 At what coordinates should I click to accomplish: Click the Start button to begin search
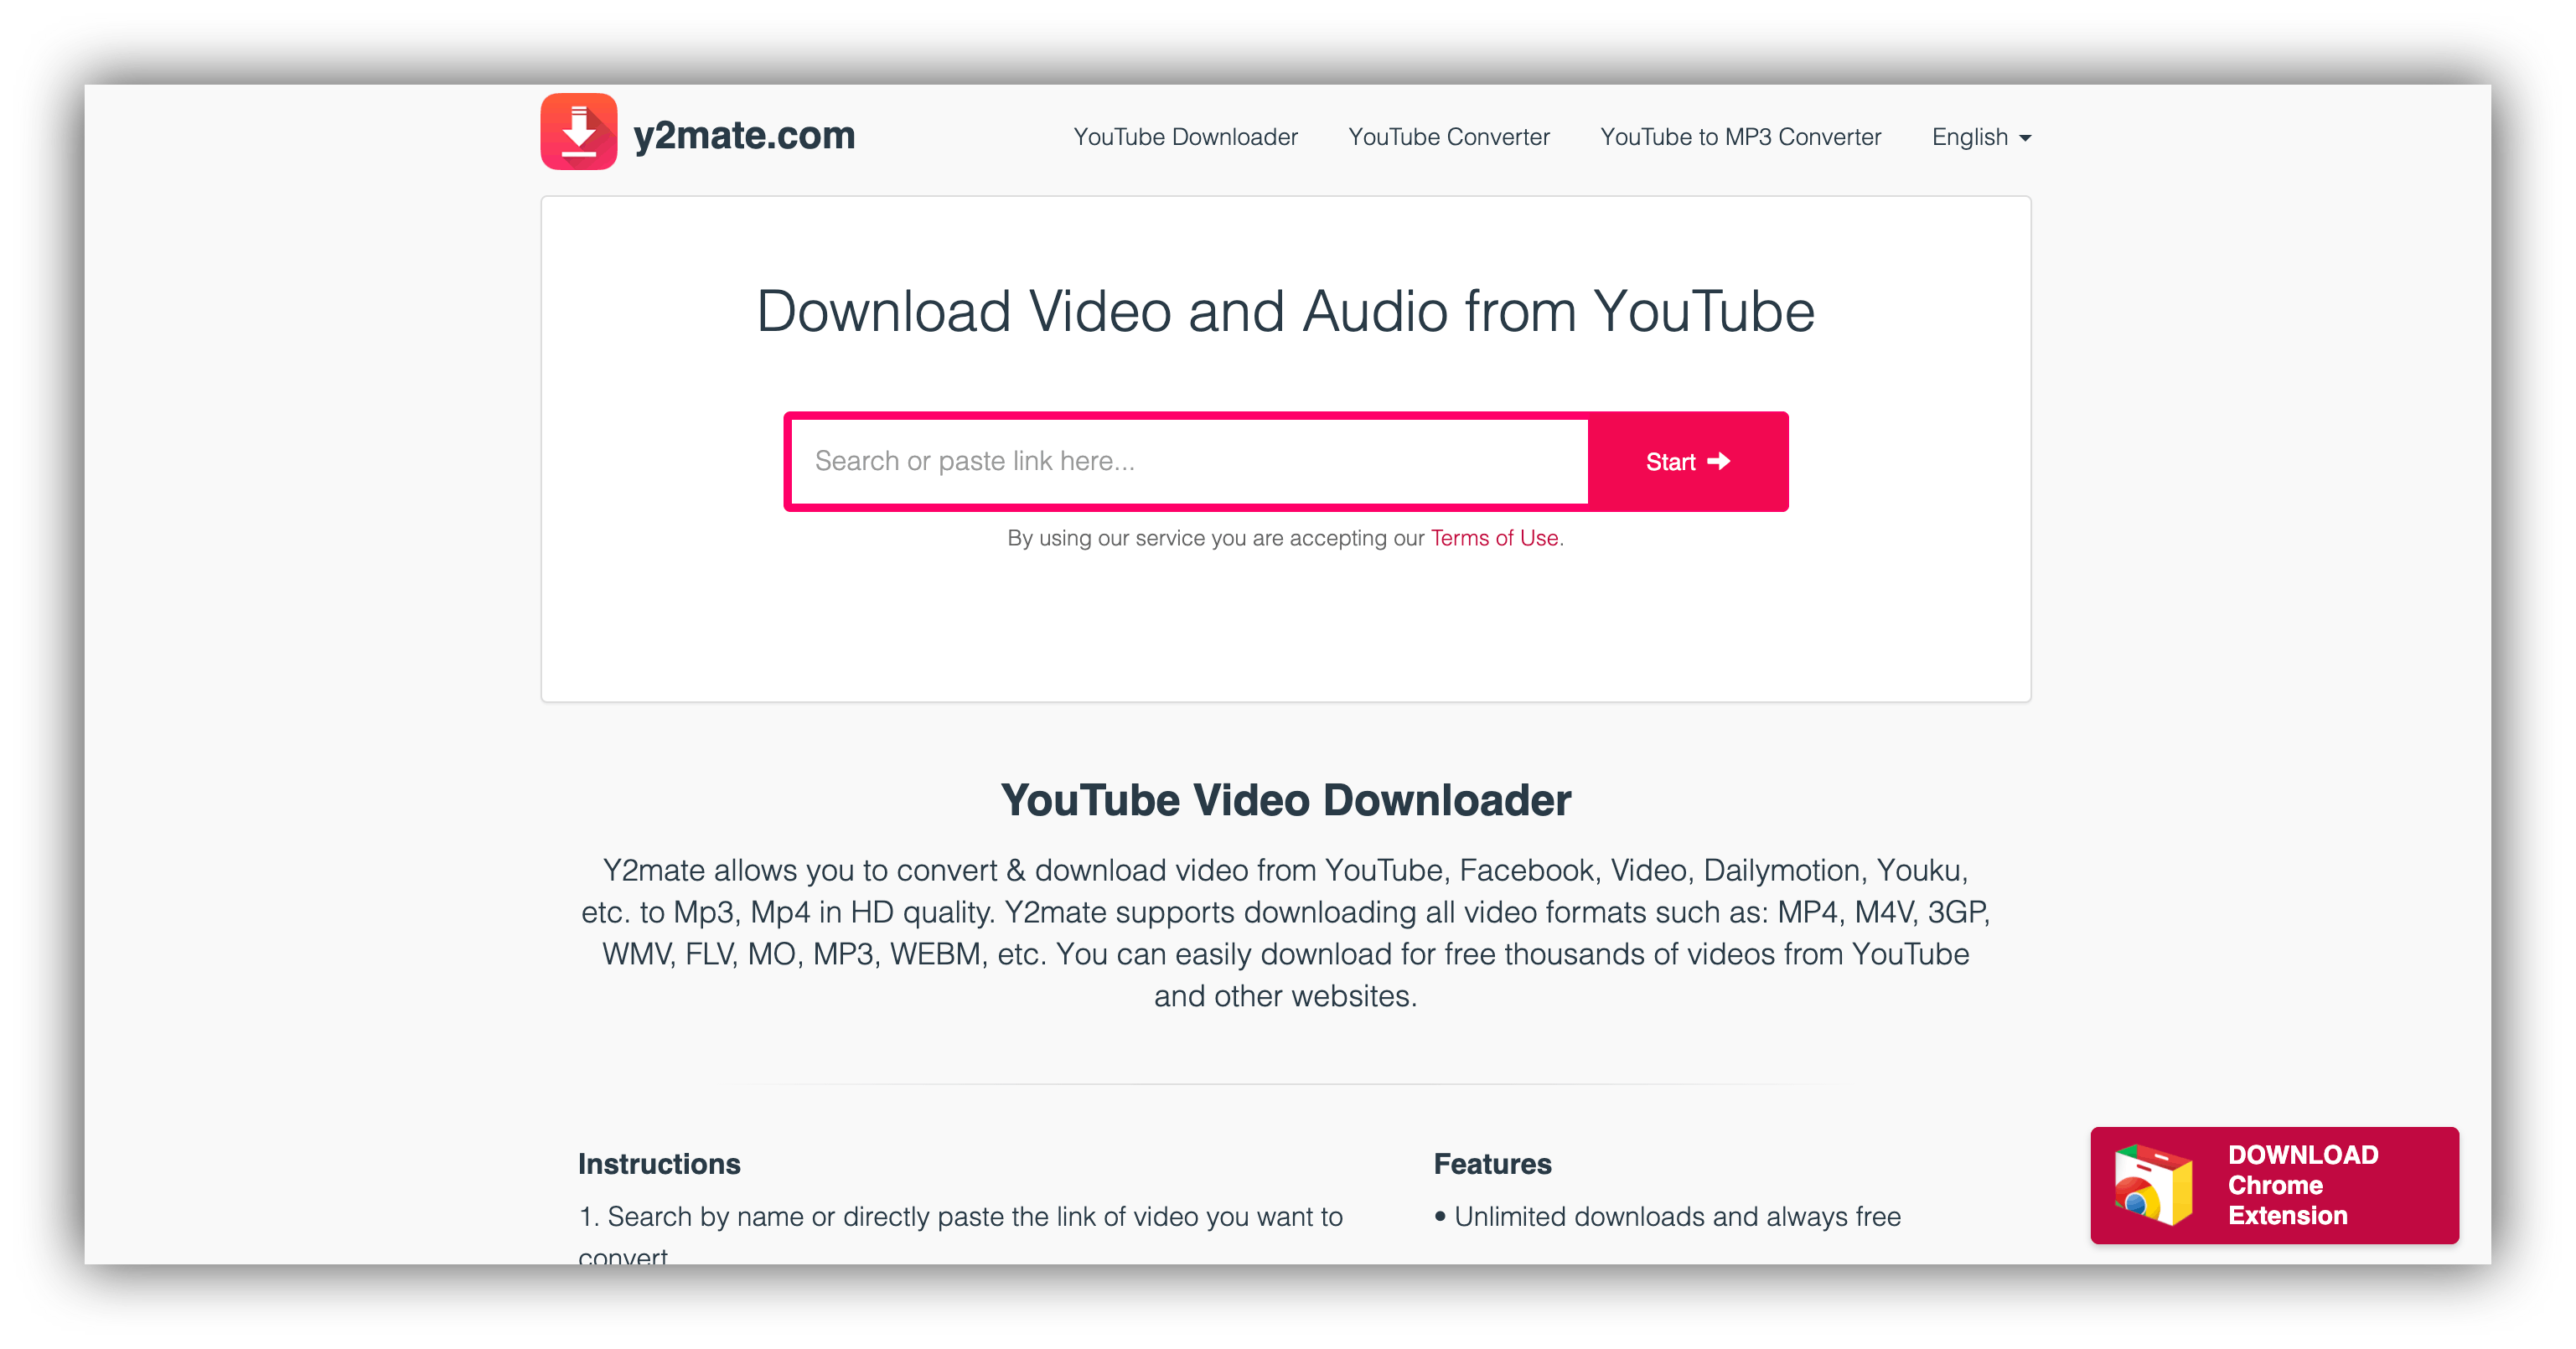[x=1684, y=460]
